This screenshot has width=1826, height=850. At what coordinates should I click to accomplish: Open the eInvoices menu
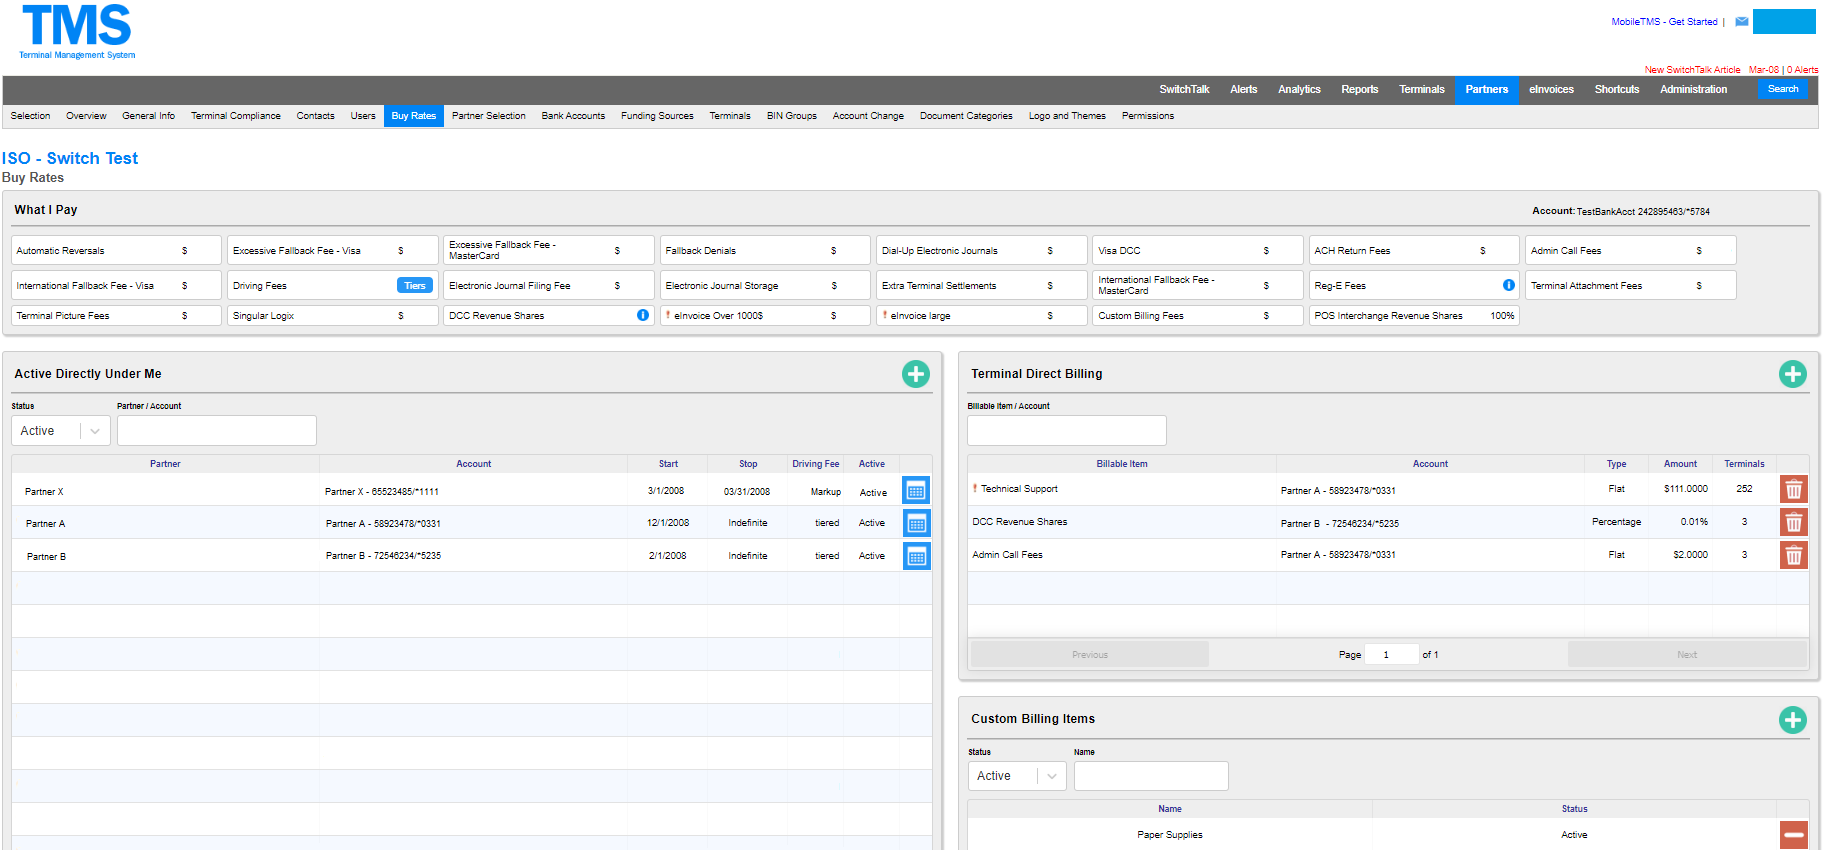click(1551, 89)
